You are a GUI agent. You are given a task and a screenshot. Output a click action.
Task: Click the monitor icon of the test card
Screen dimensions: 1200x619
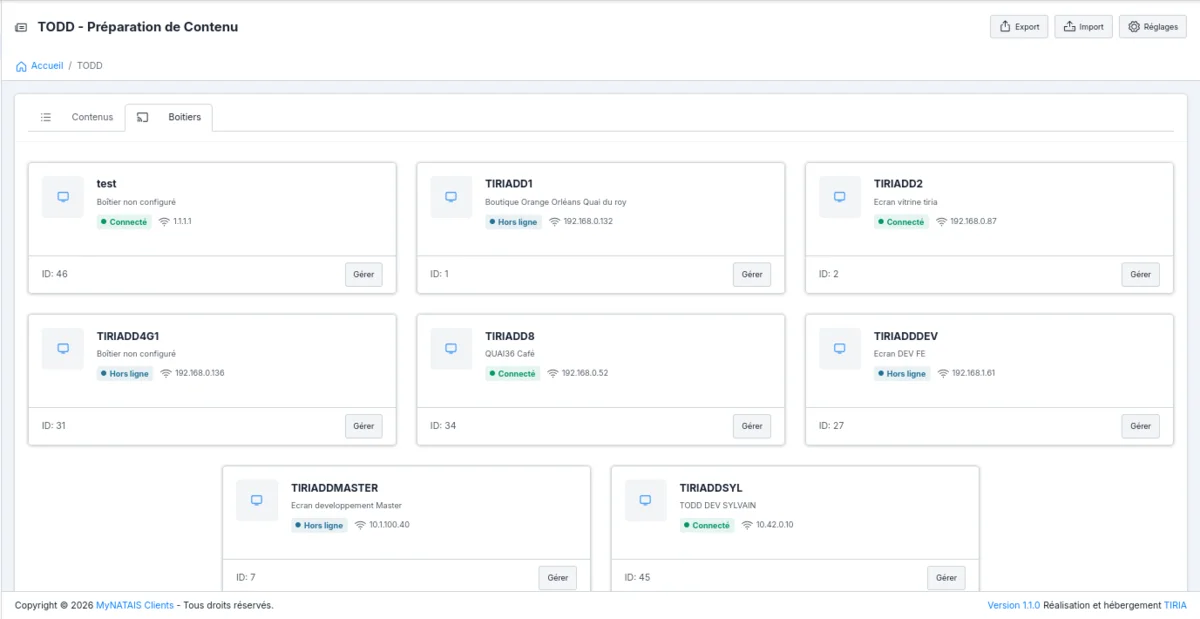coord(63,197)
